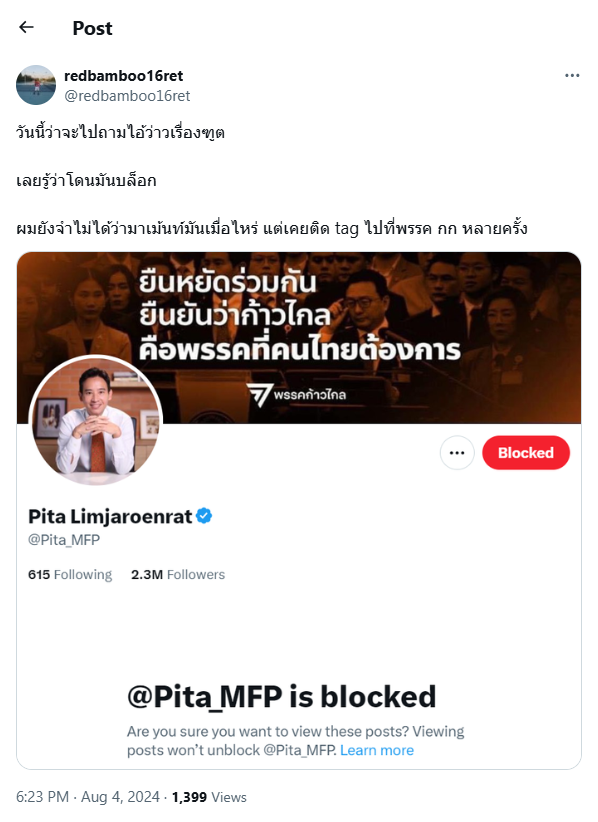This screenshot has width=598, height=822.
Task: View 615 Following list
Action: 70,575
